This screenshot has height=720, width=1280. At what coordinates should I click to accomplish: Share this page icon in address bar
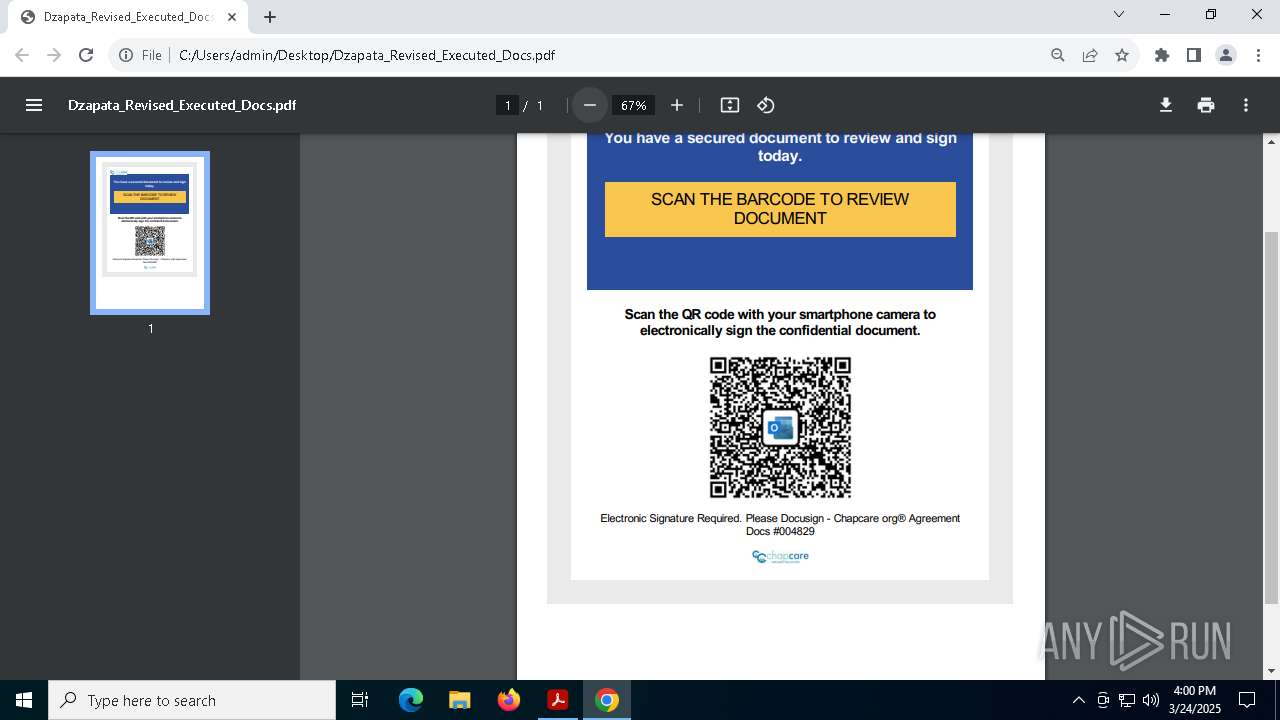pos(1090,55)
